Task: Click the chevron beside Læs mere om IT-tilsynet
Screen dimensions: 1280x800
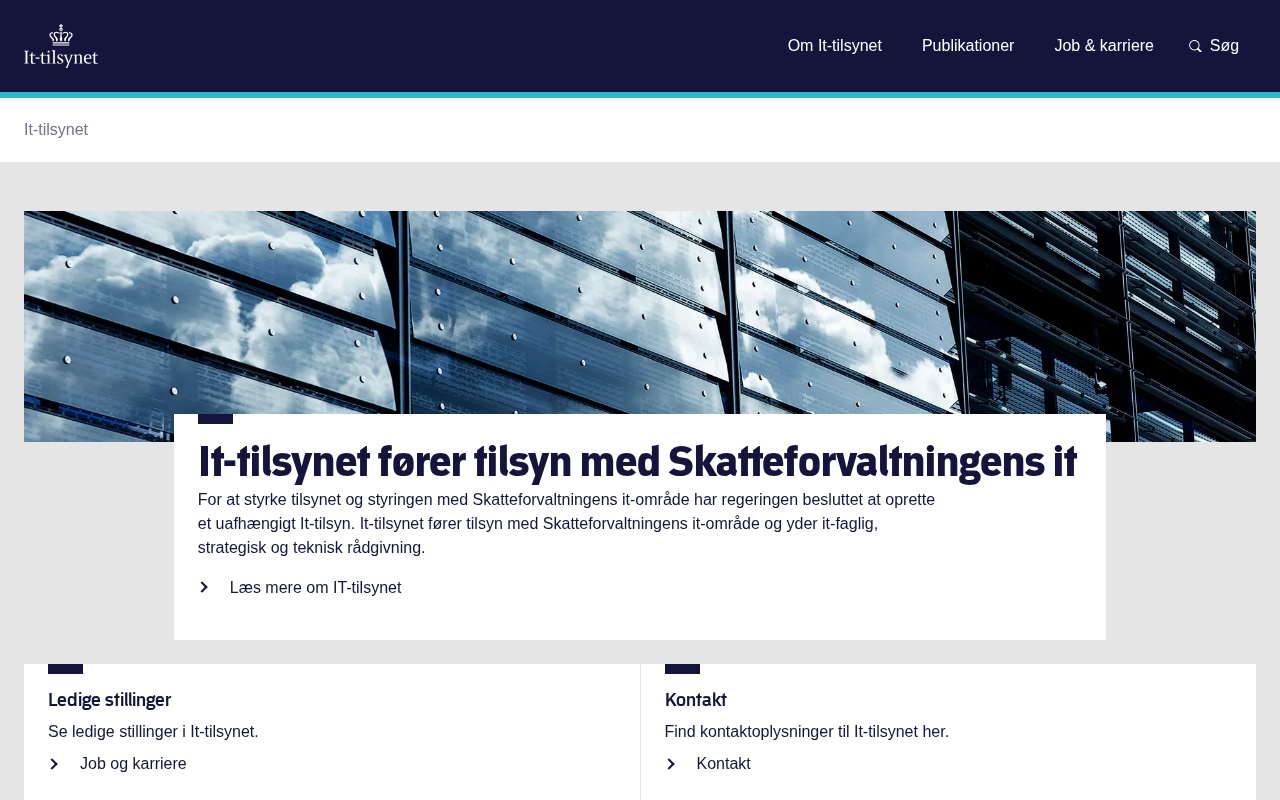Action: pyautogui.click(x=204, y=588)
